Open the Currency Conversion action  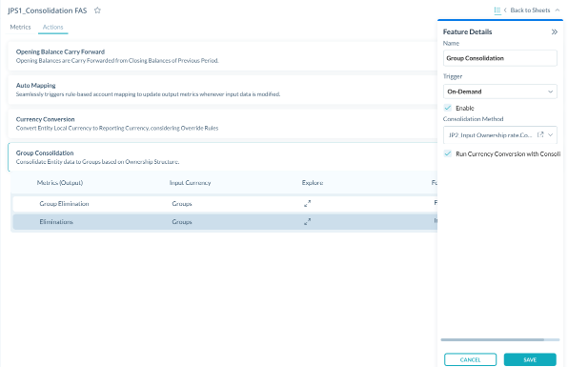(x=222, y=124)
